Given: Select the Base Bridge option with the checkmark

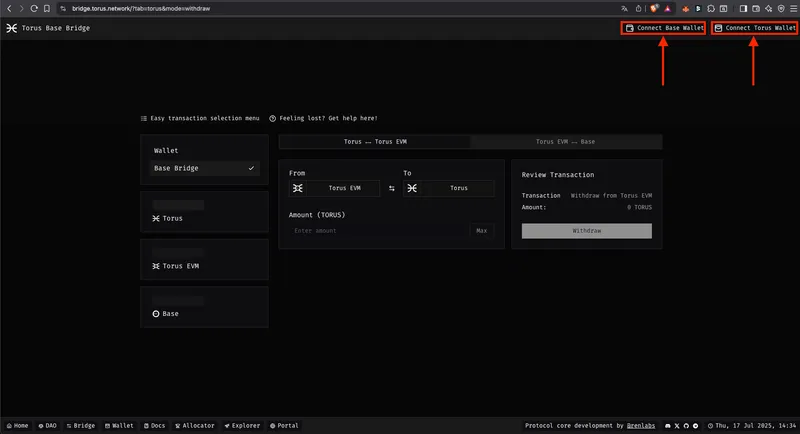Looking at the screenshot, I should pos(205,169).
